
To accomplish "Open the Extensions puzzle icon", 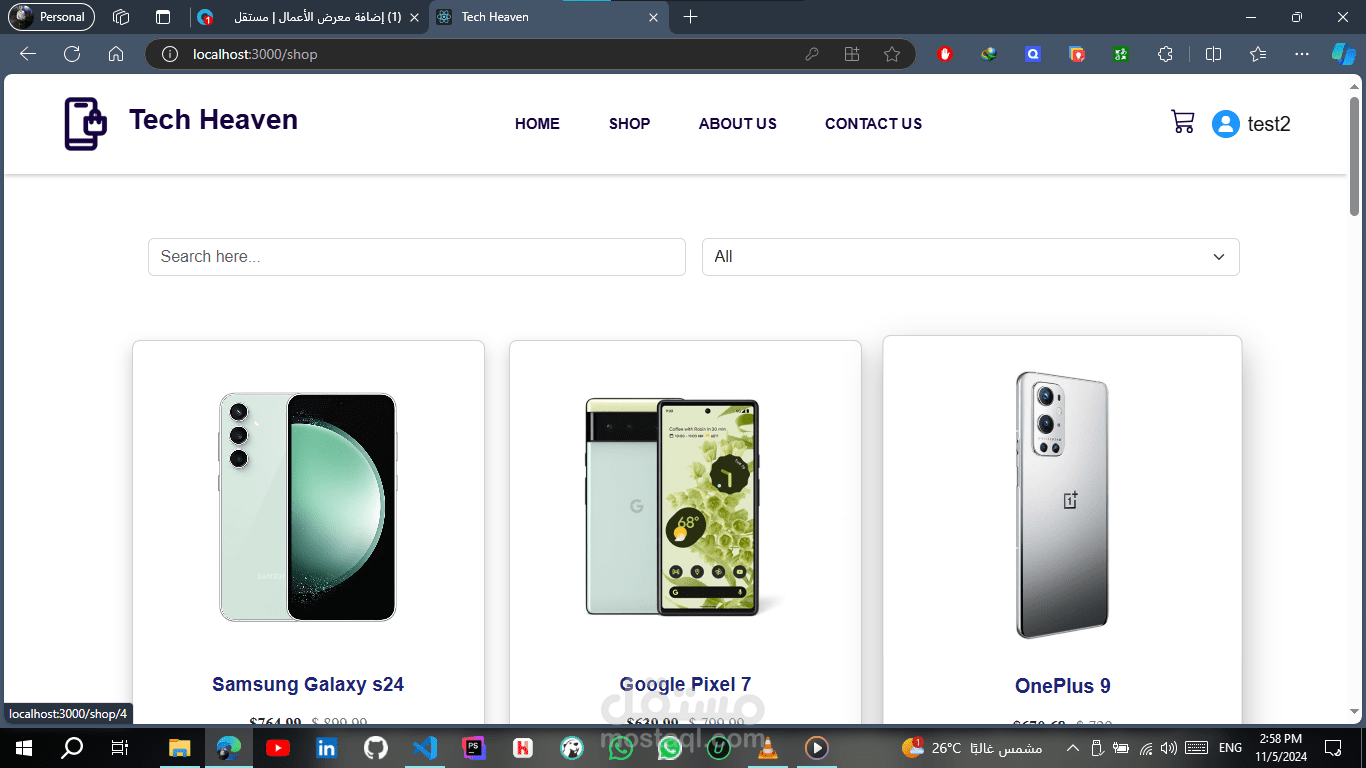I will point(1165,54).
